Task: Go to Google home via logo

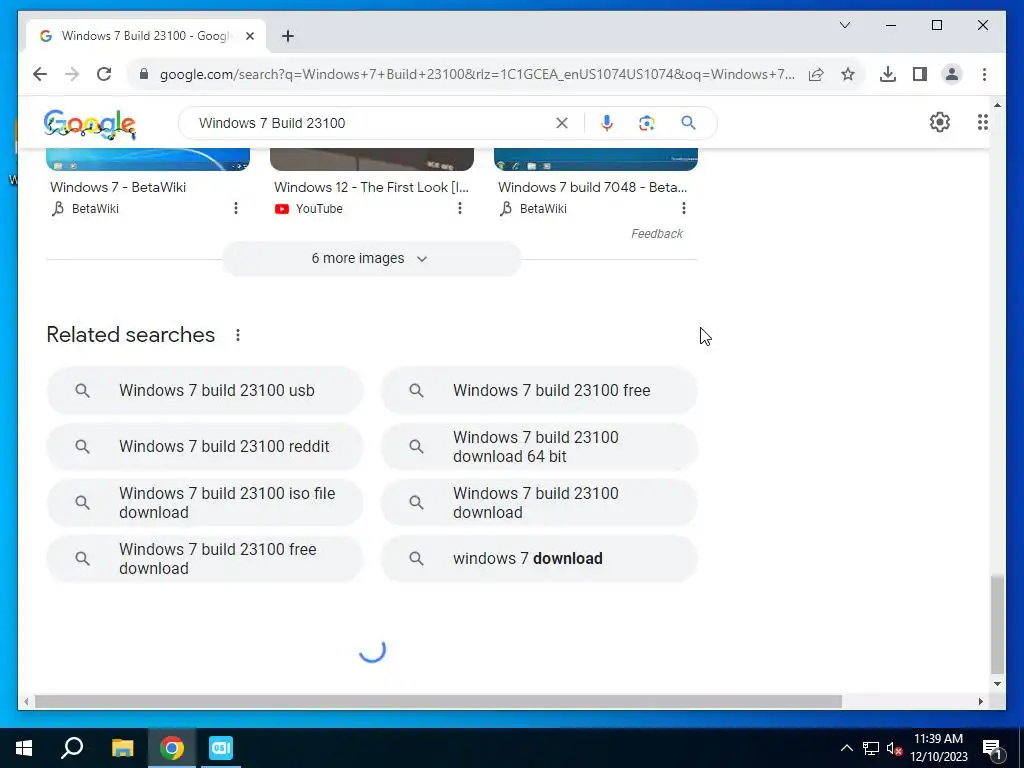Action: [x=90, y=124]
